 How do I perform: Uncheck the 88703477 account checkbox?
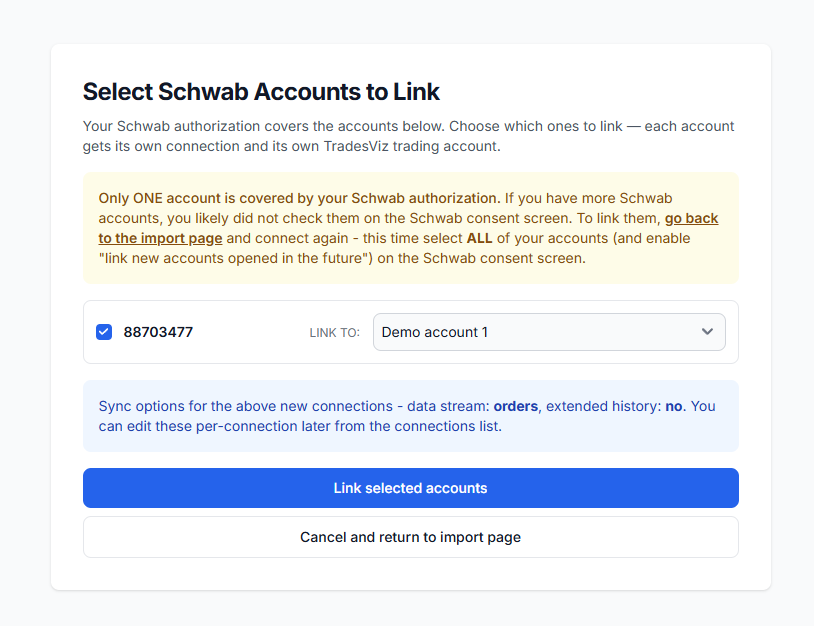pyautogui.click(x=104, y=332)
